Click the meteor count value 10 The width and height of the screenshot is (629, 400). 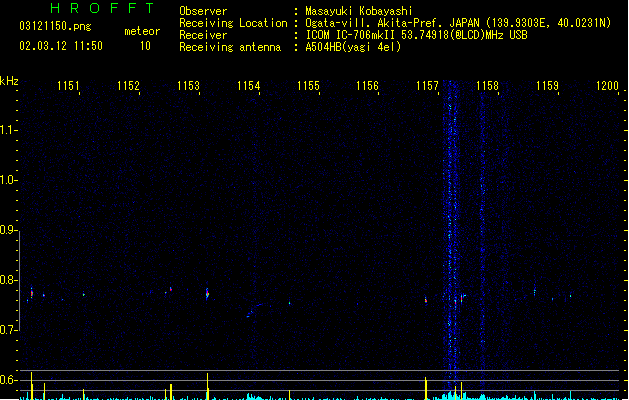pos(145,46)
